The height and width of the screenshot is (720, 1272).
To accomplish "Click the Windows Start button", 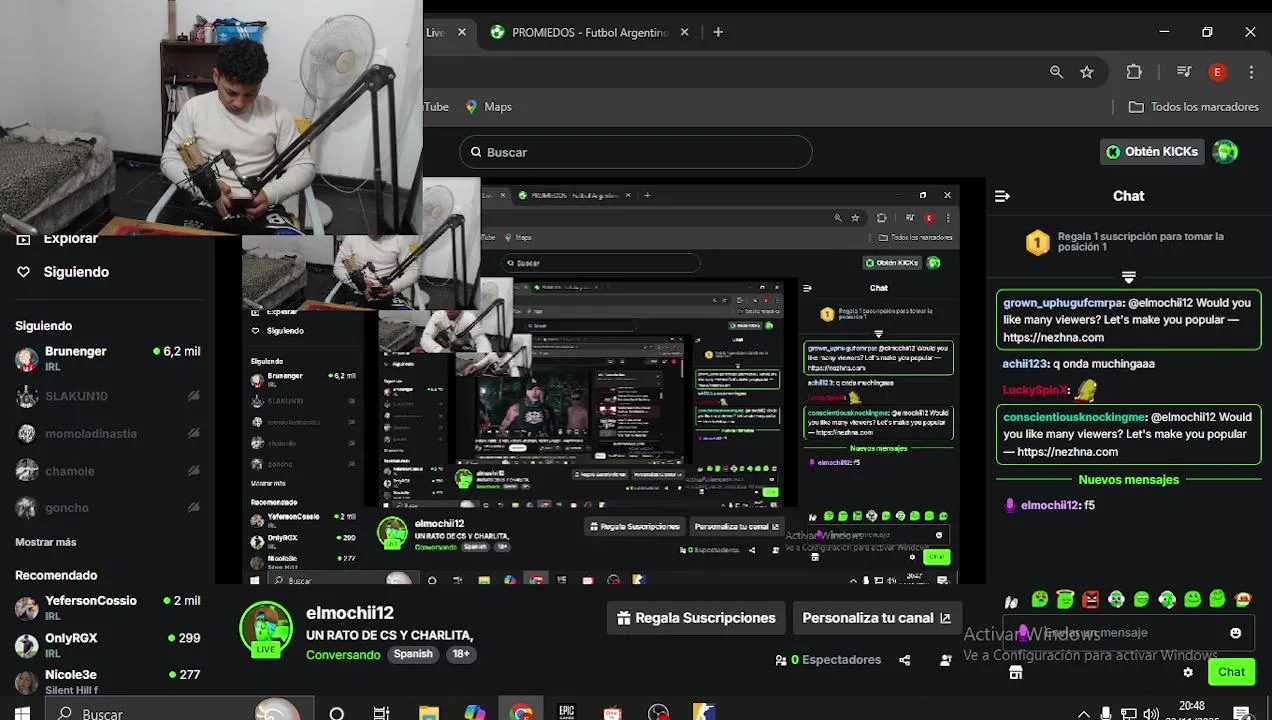I will [x=22, y=713].
